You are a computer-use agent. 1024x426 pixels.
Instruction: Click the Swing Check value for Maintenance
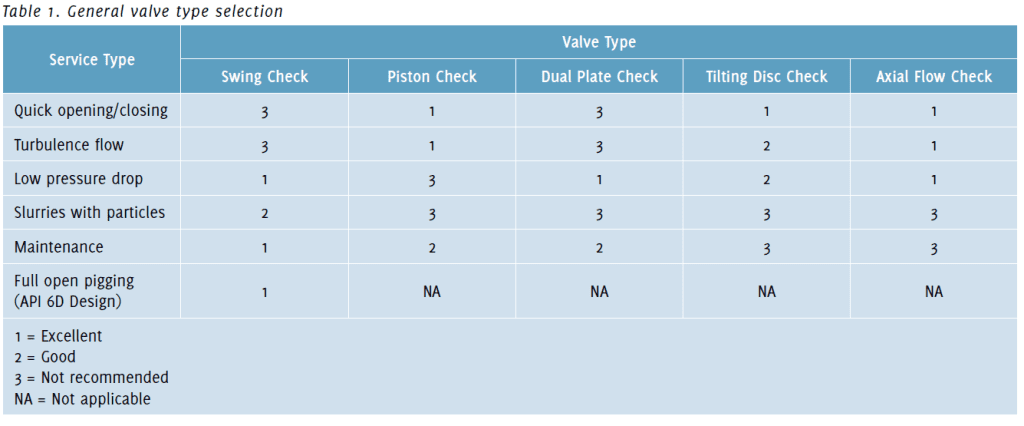[264, 248]
